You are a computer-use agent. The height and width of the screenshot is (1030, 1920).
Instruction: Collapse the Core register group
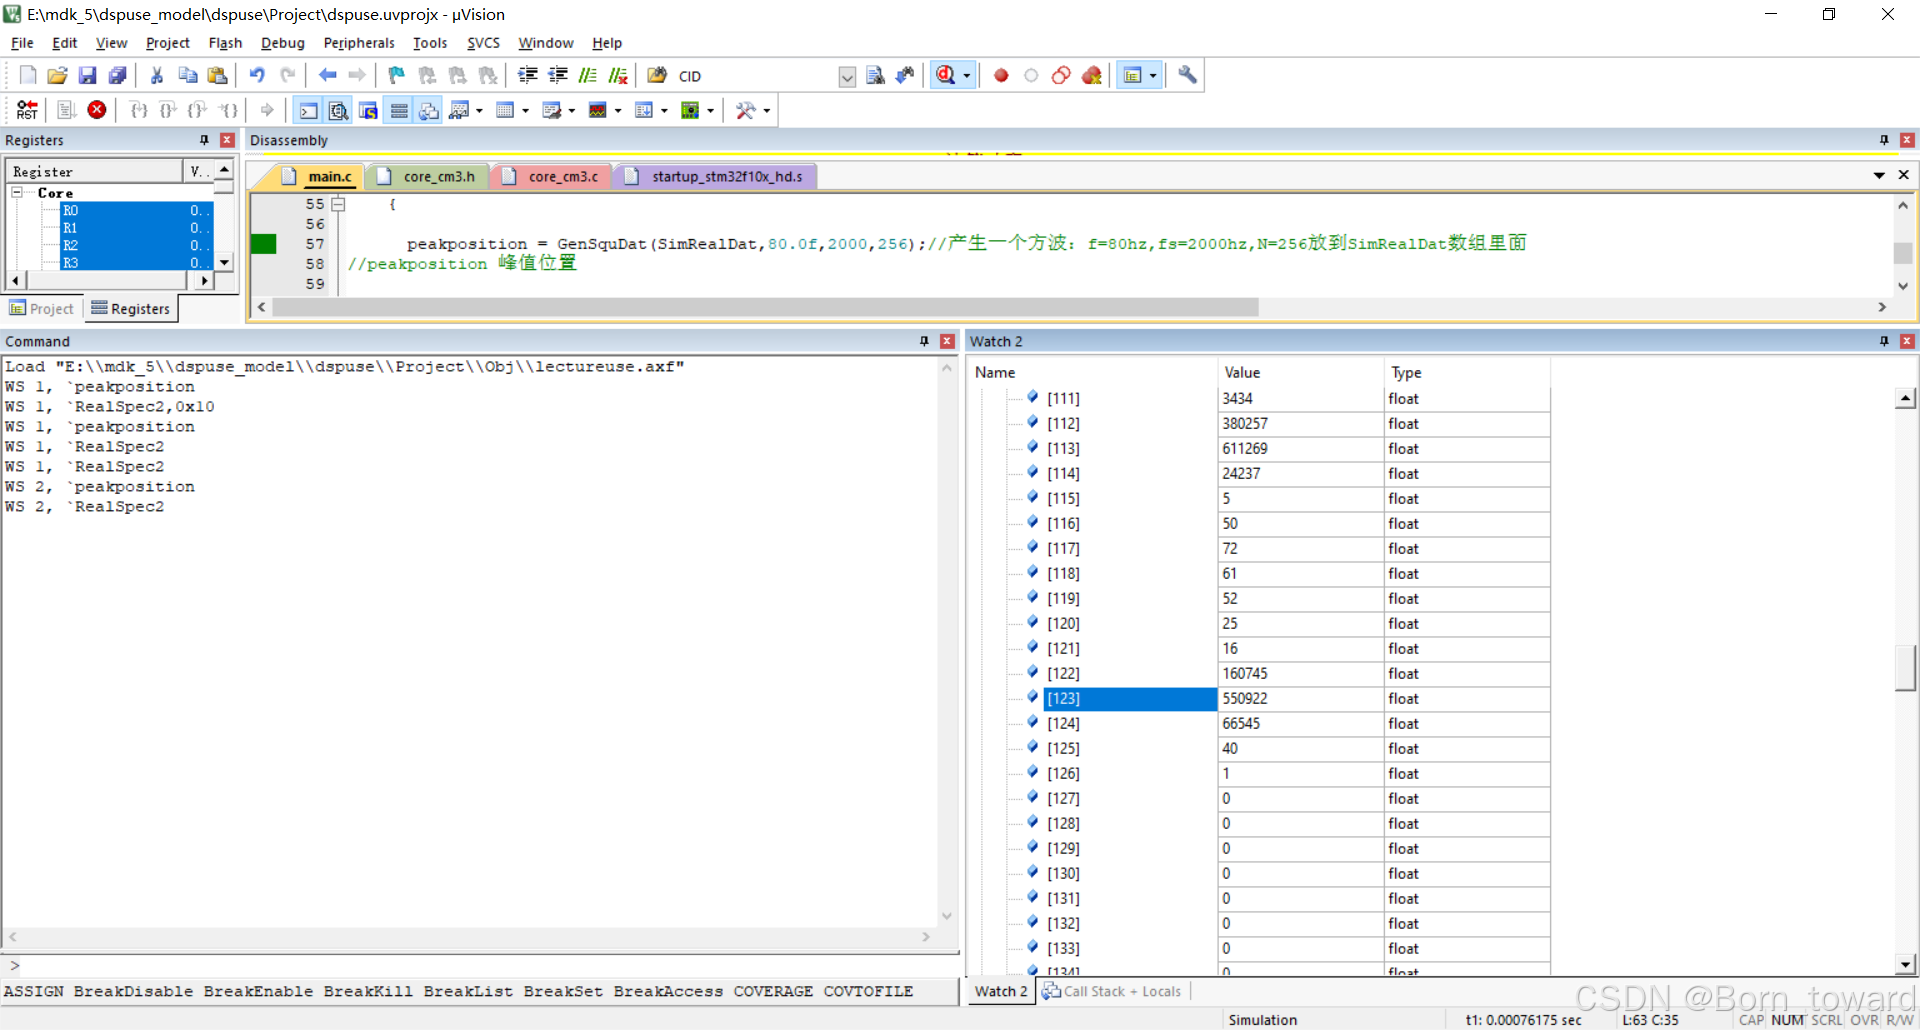(x=17, y=192)
